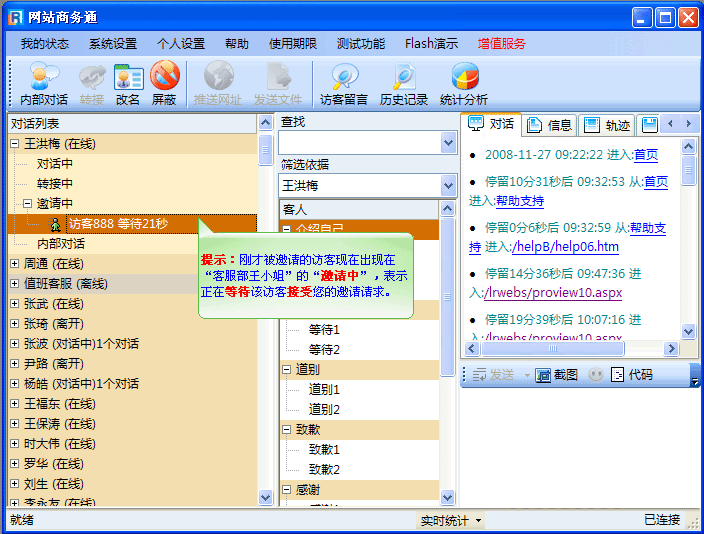704x534 pixels.
Task: Click the 增值服务 menu item
Action: click(501, 44)
